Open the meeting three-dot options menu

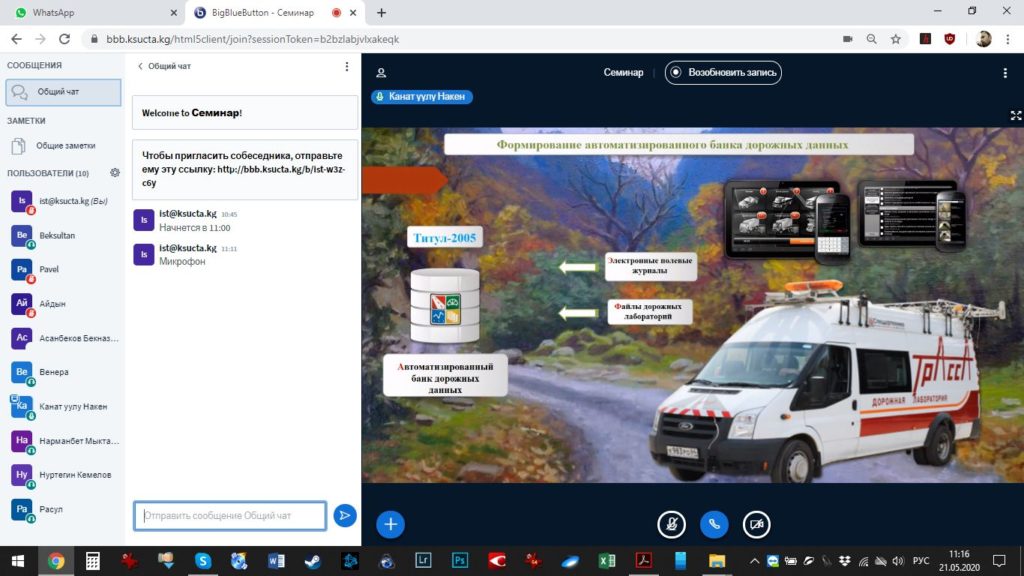click(x=1005, y=73)
